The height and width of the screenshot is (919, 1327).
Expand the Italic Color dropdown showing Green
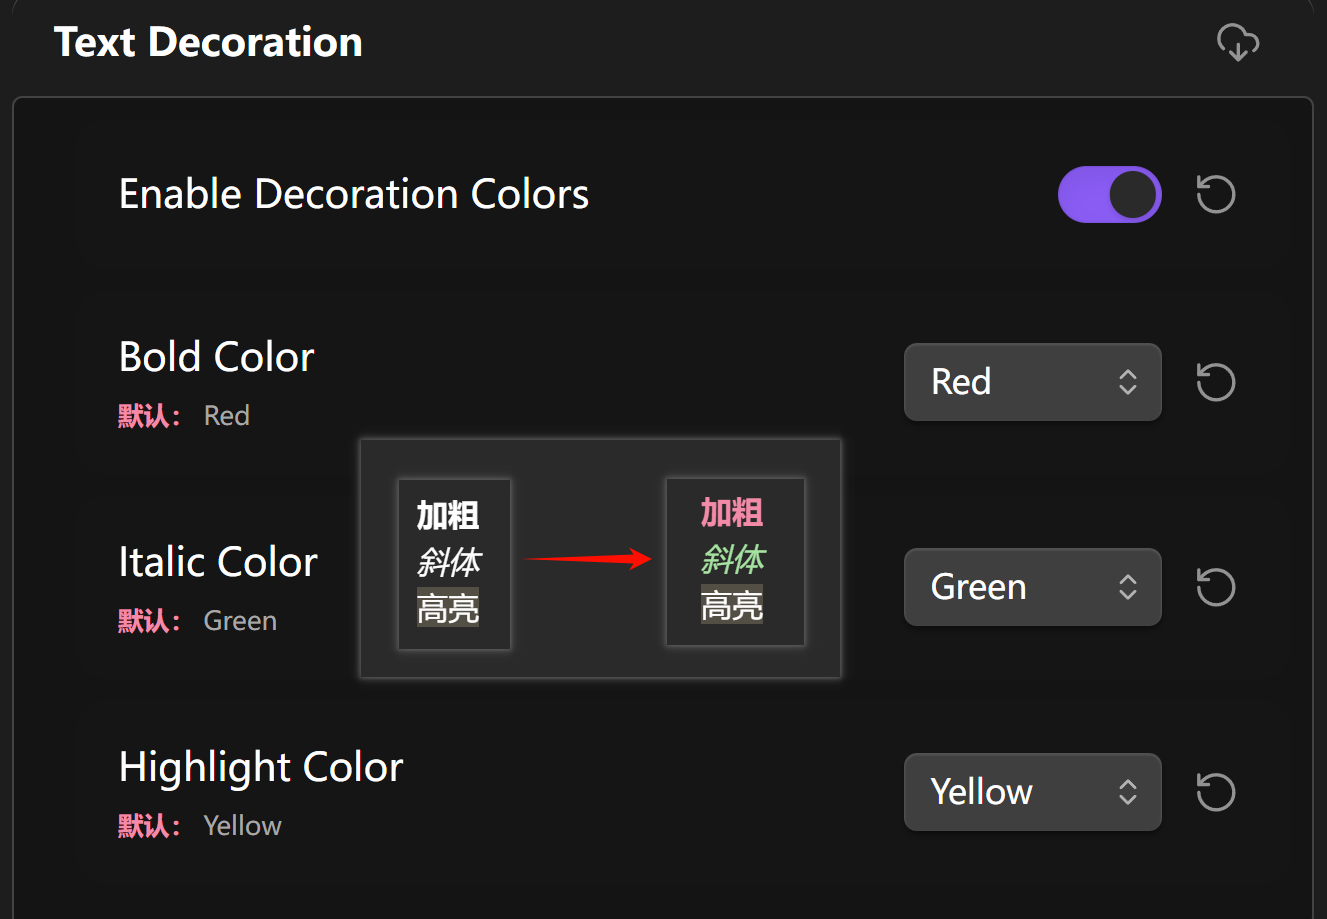(1032, 587)
